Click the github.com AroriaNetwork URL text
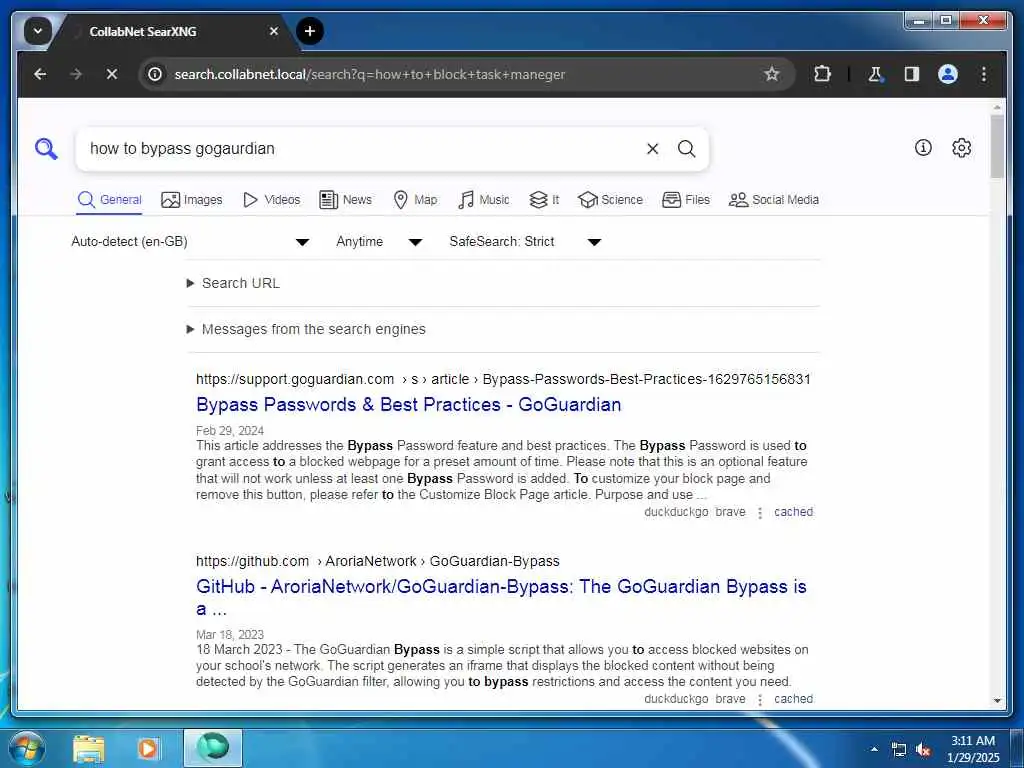Image resolution: width=1024 pixels, height=768 pixels. [x=377, y=562]
